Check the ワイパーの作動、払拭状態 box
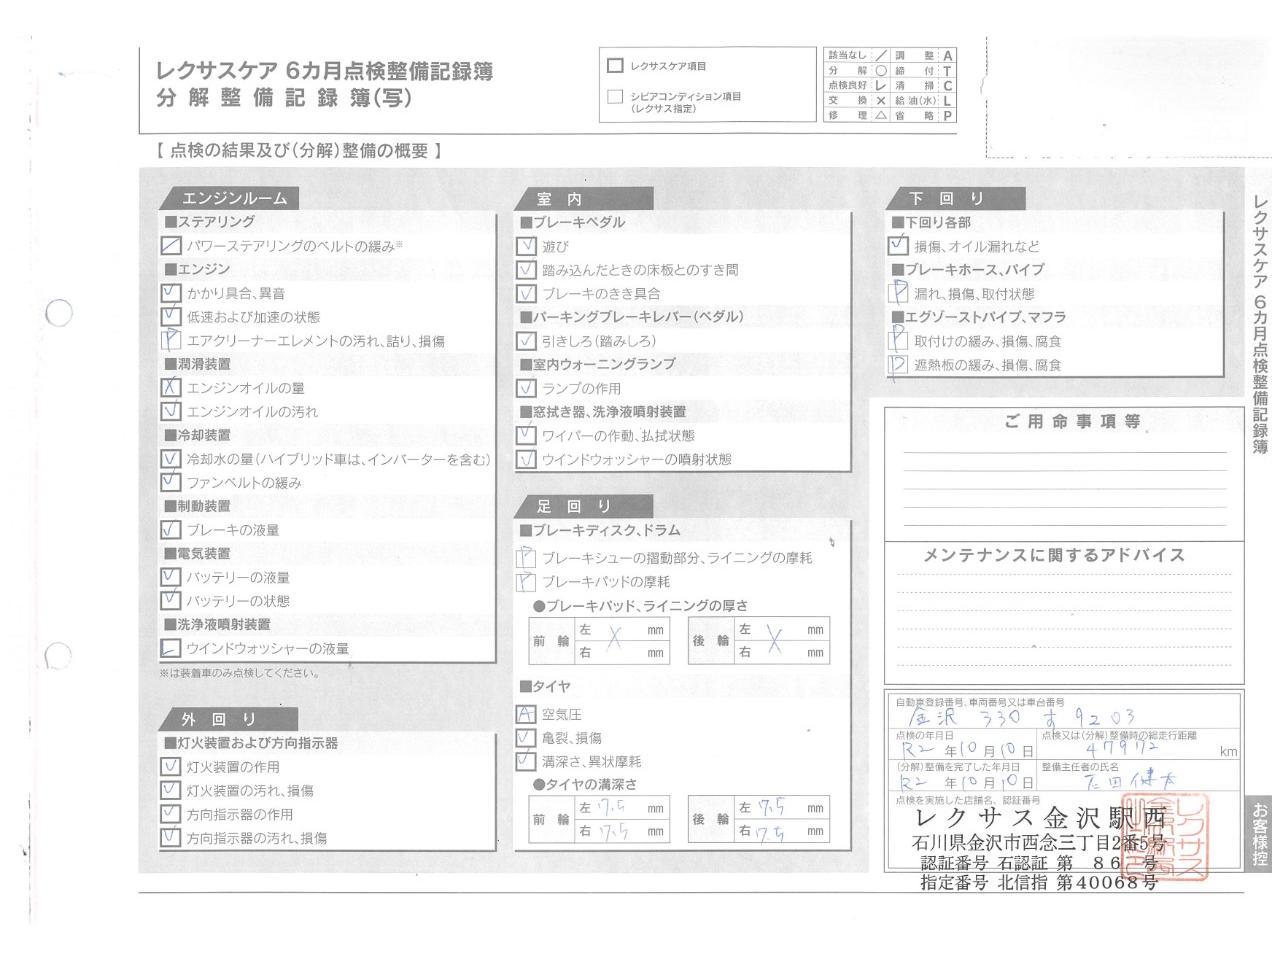 pos(527,435)
